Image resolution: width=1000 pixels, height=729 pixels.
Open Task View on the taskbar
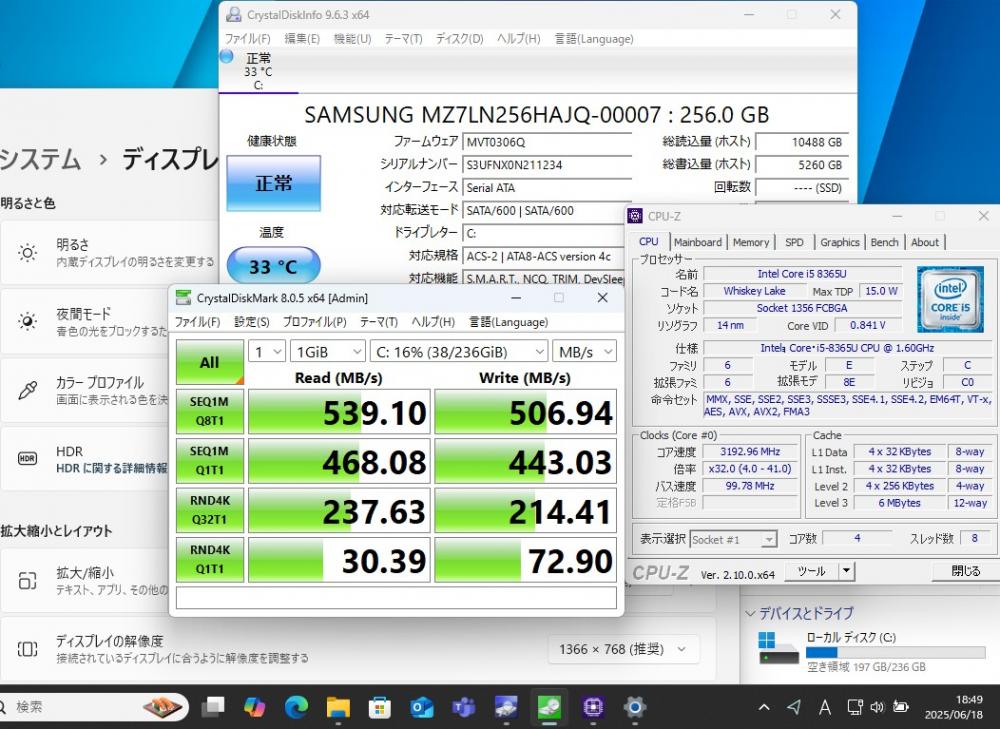point(213,707)
